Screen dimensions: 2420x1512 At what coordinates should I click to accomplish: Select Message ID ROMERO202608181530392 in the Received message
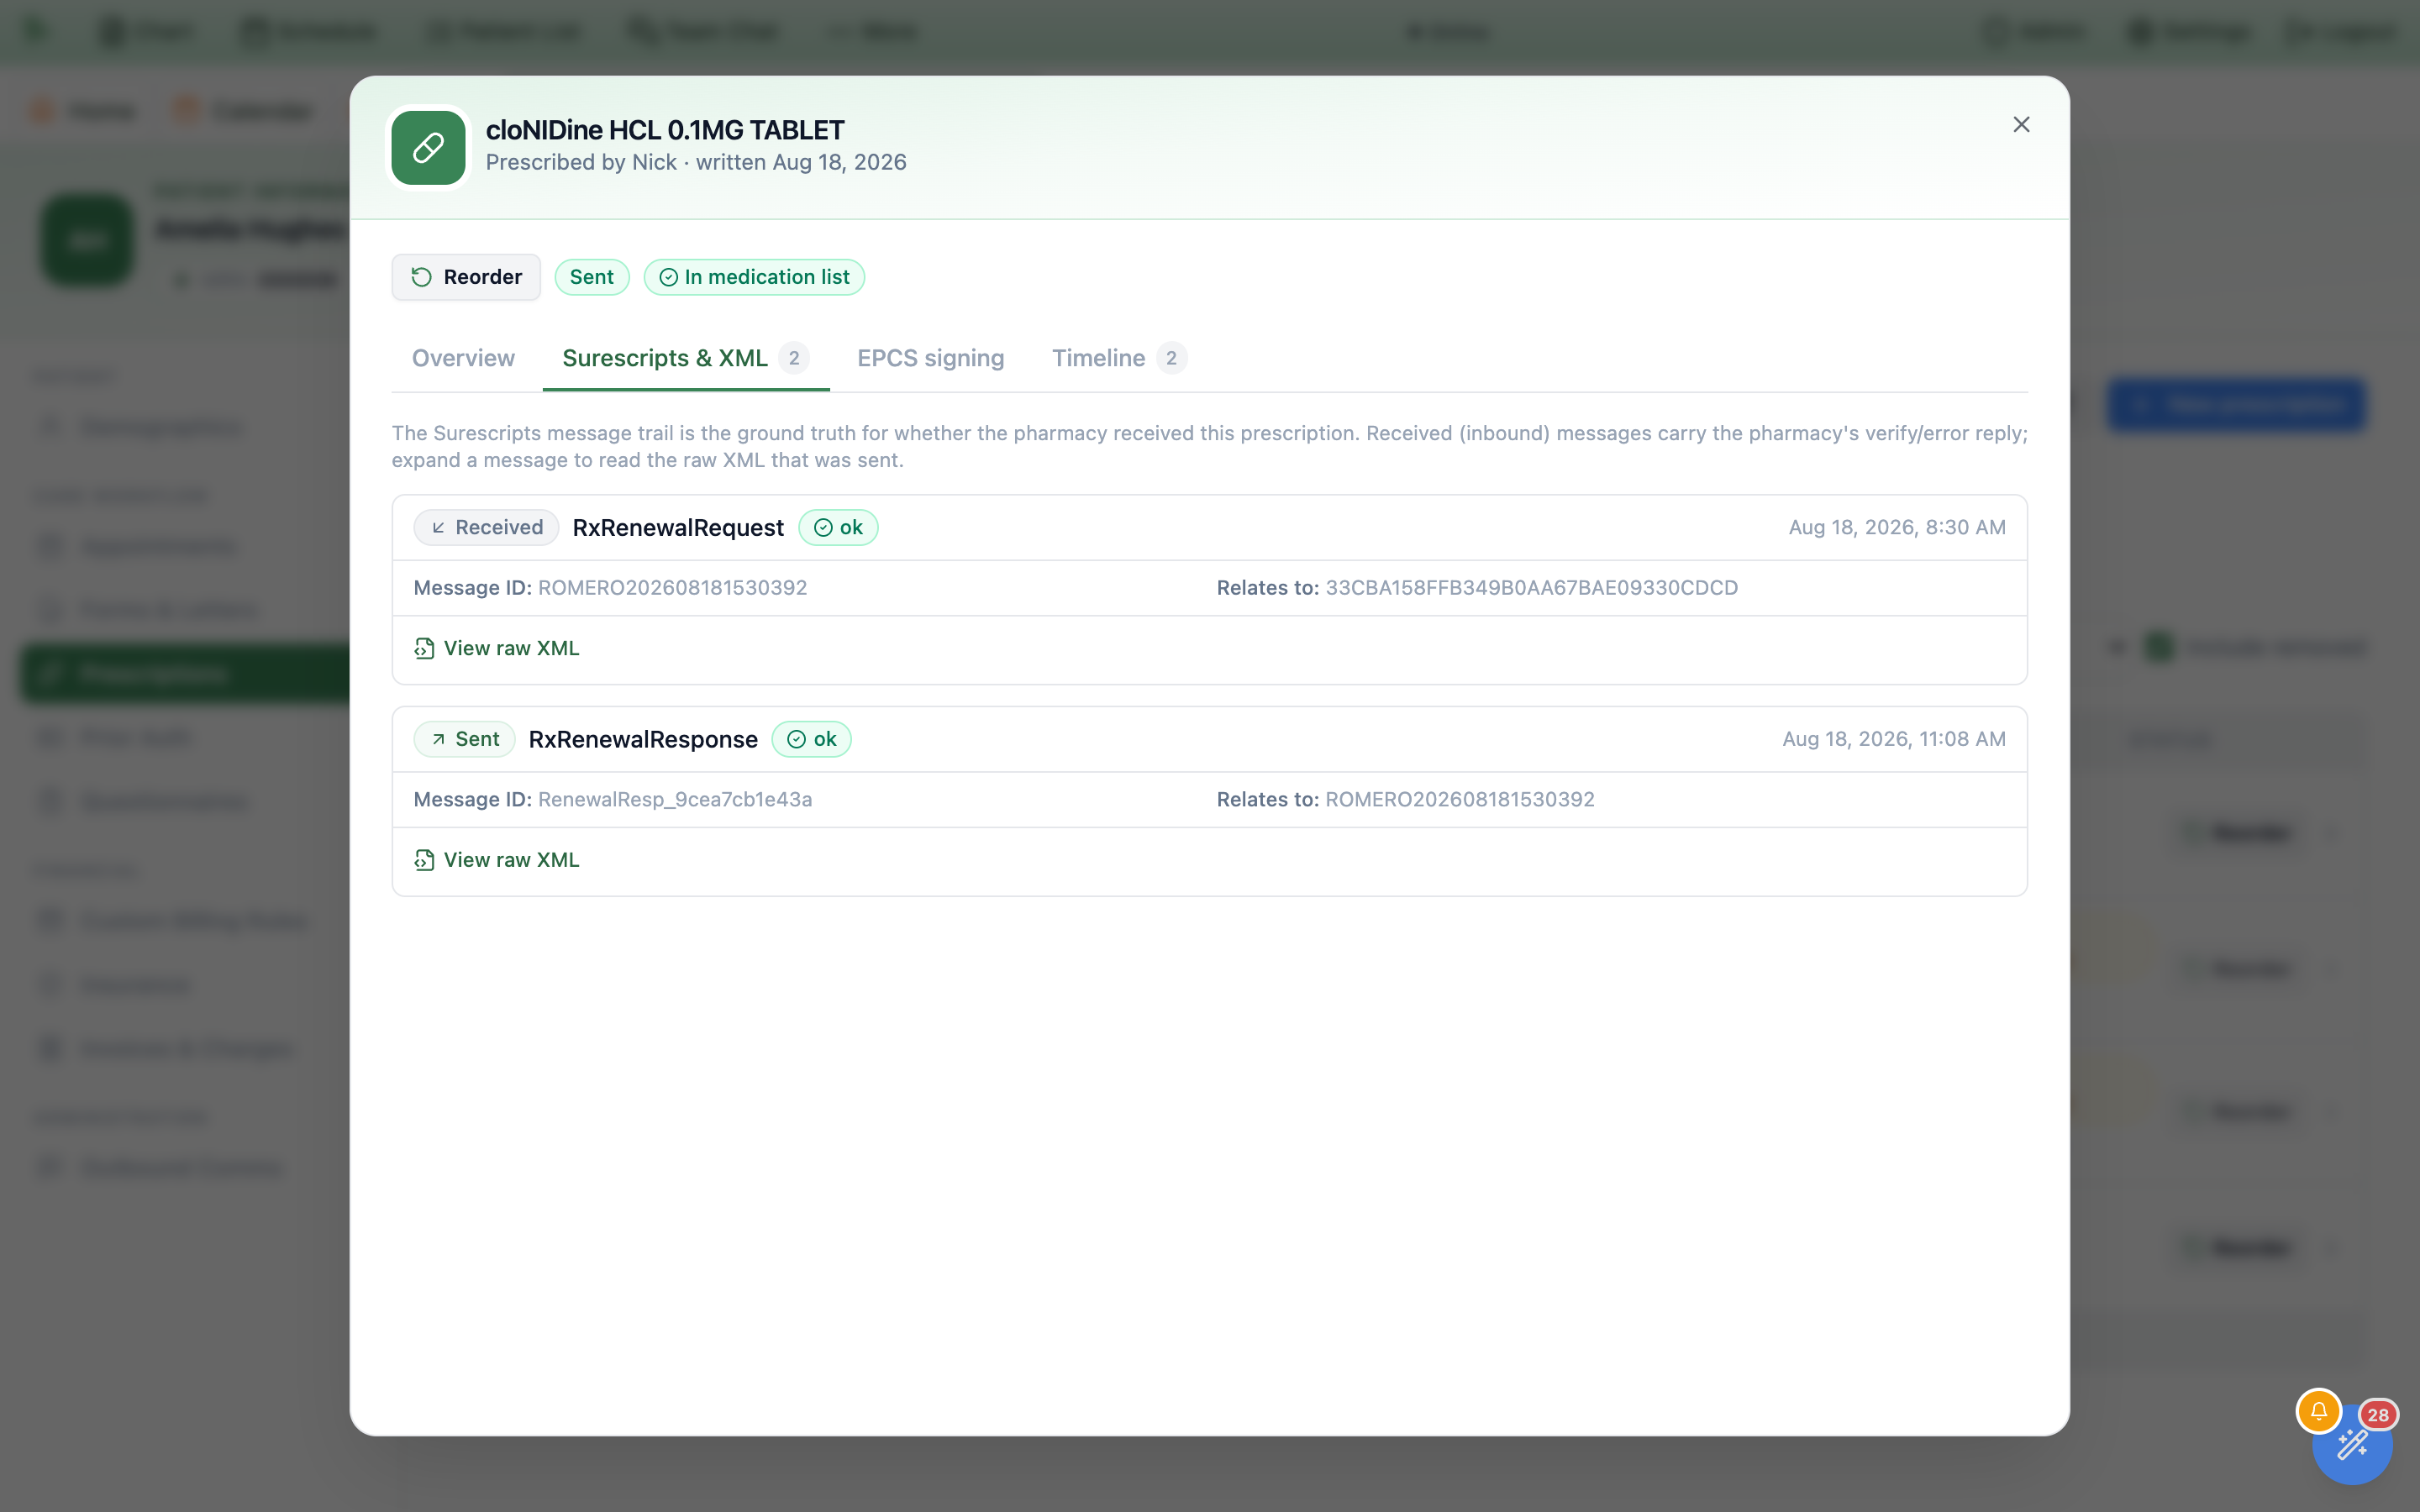click(672, 588)
